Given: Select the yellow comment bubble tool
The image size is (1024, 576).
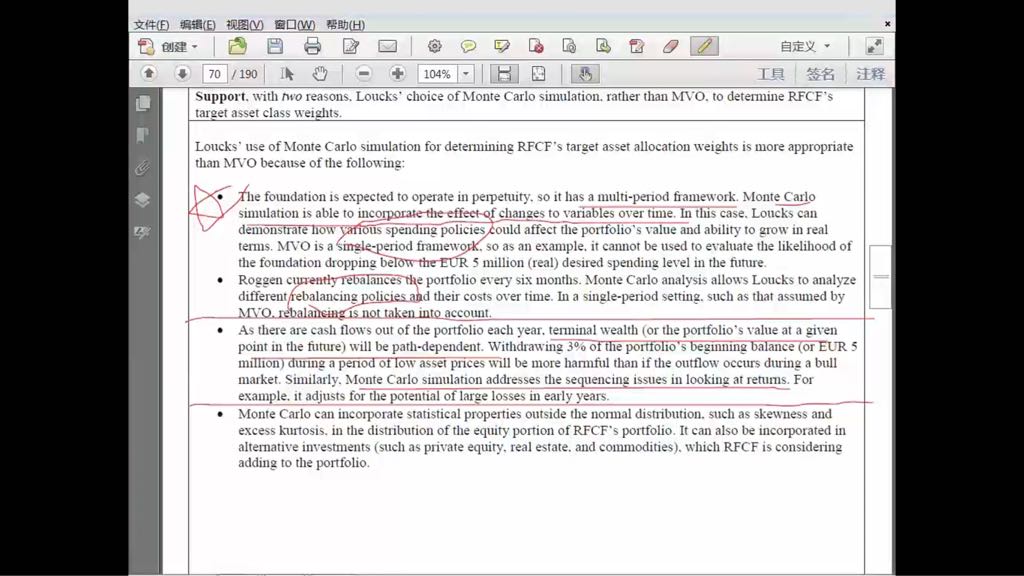Looking at the screenshot, I should point(468,46).
